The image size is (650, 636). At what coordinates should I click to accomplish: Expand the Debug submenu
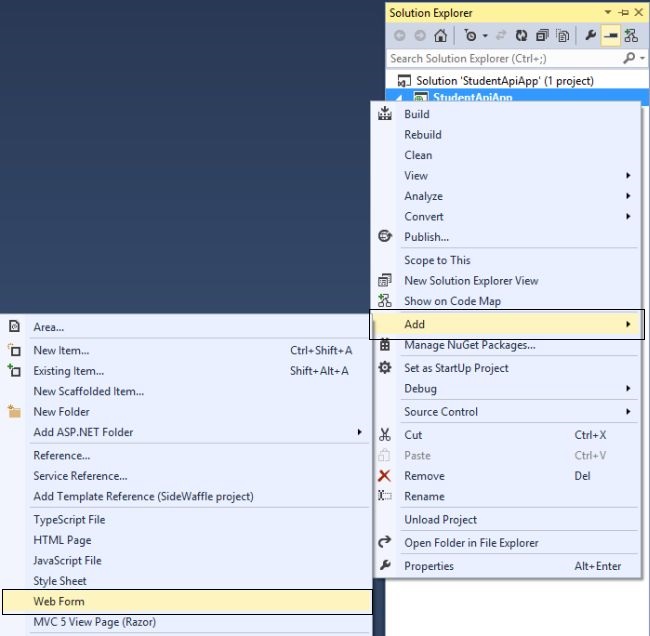pos(506,388)
